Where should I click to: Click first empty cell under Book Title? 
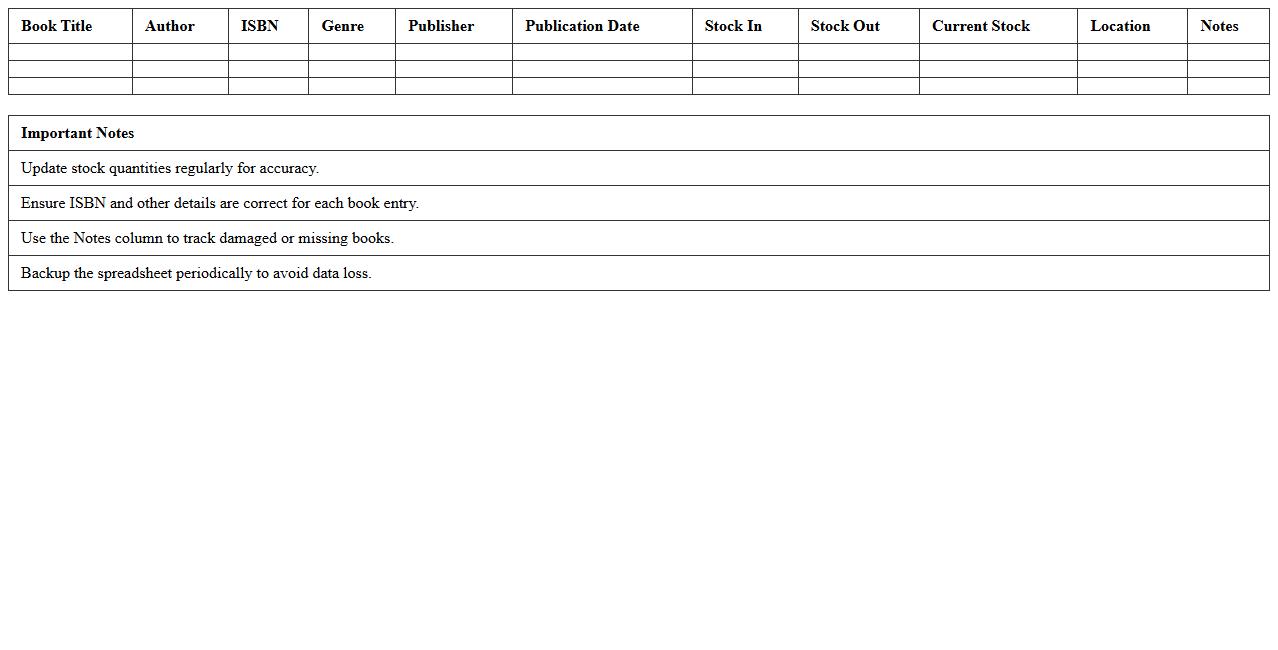coord(70,52)
